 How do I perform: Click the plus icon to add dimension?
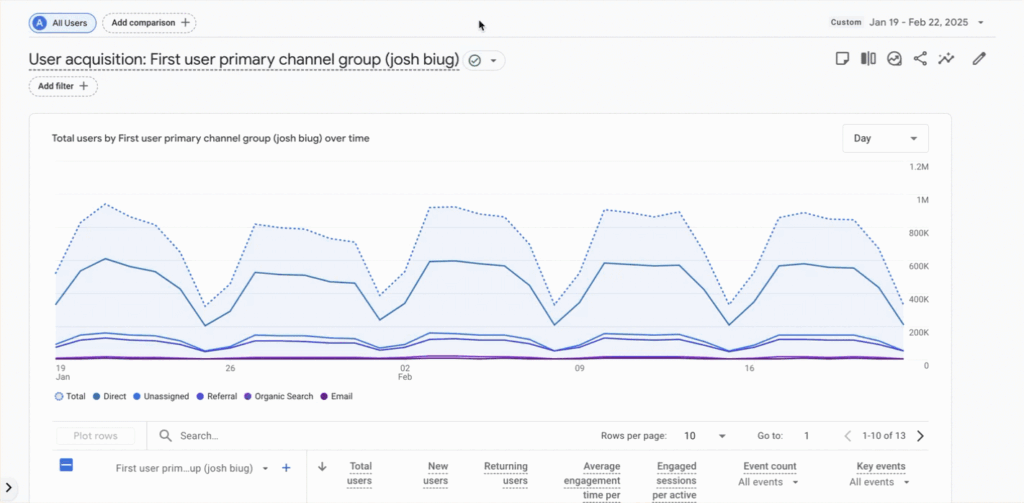[x=286, y=467]
